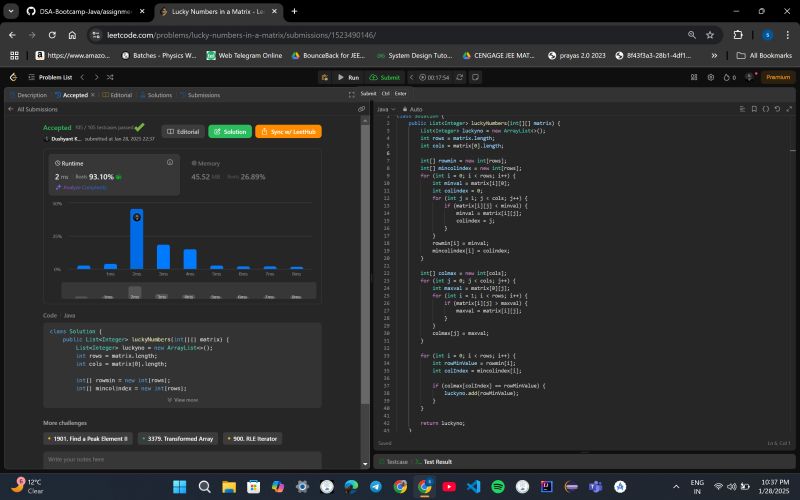
Task: Open the user profile avatar
Action: tap(749, 77)
